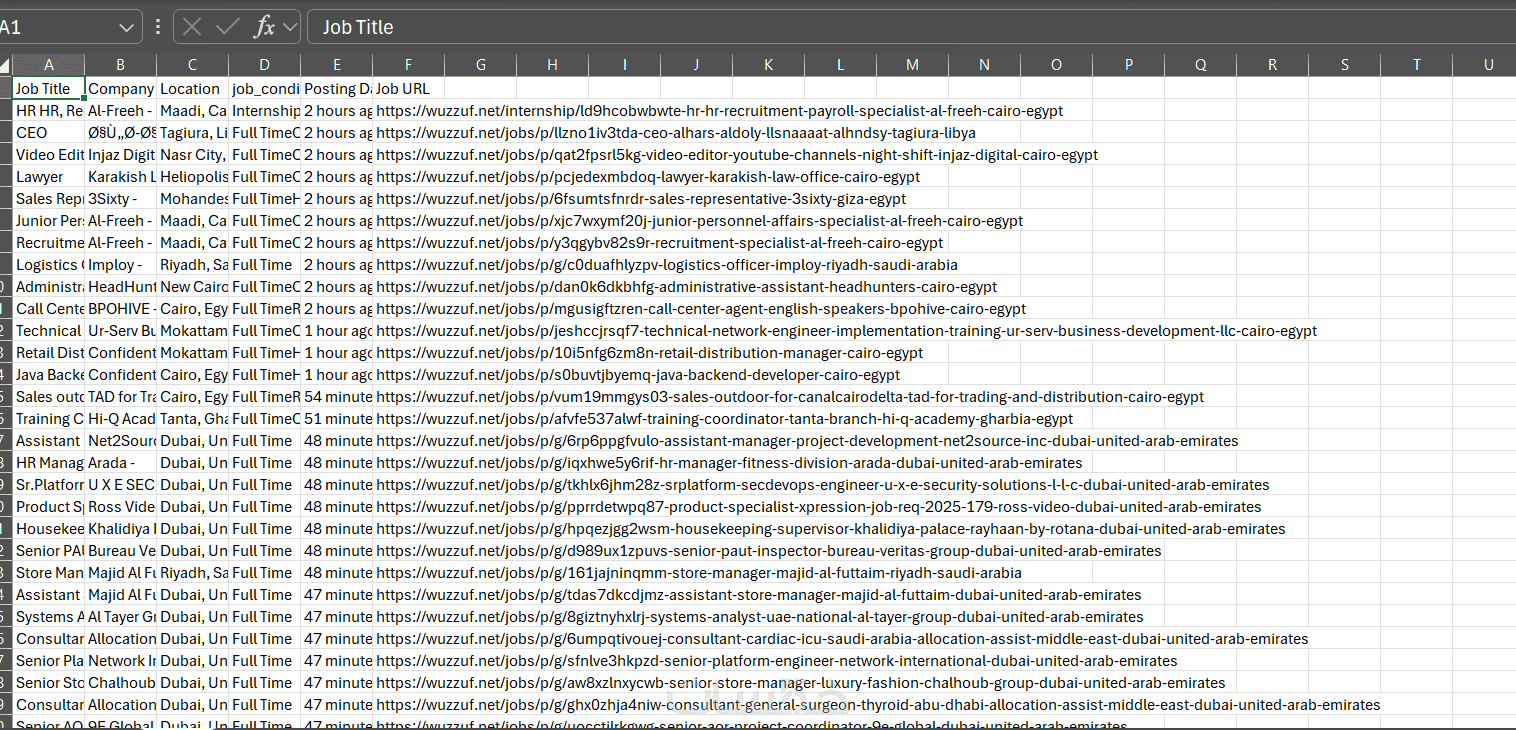Select the 'Sales Repr' job title cell

(x=49, y=198)
